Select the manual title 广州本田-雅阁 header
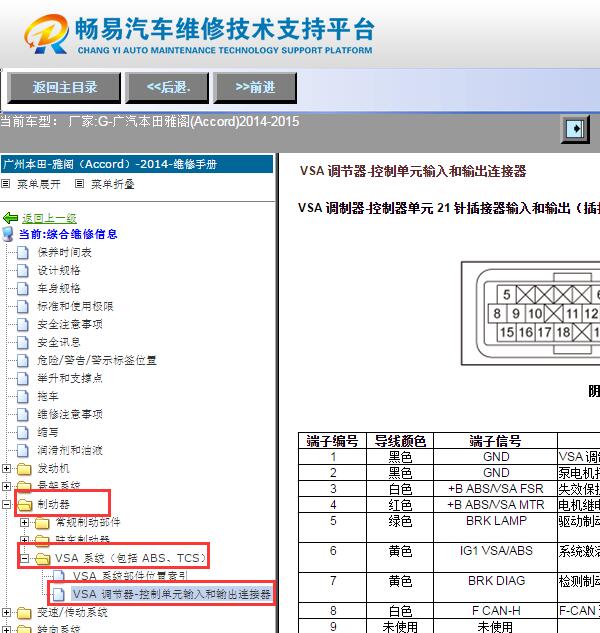The height and width of the screenshot is (633, 600). coord(137,164)
